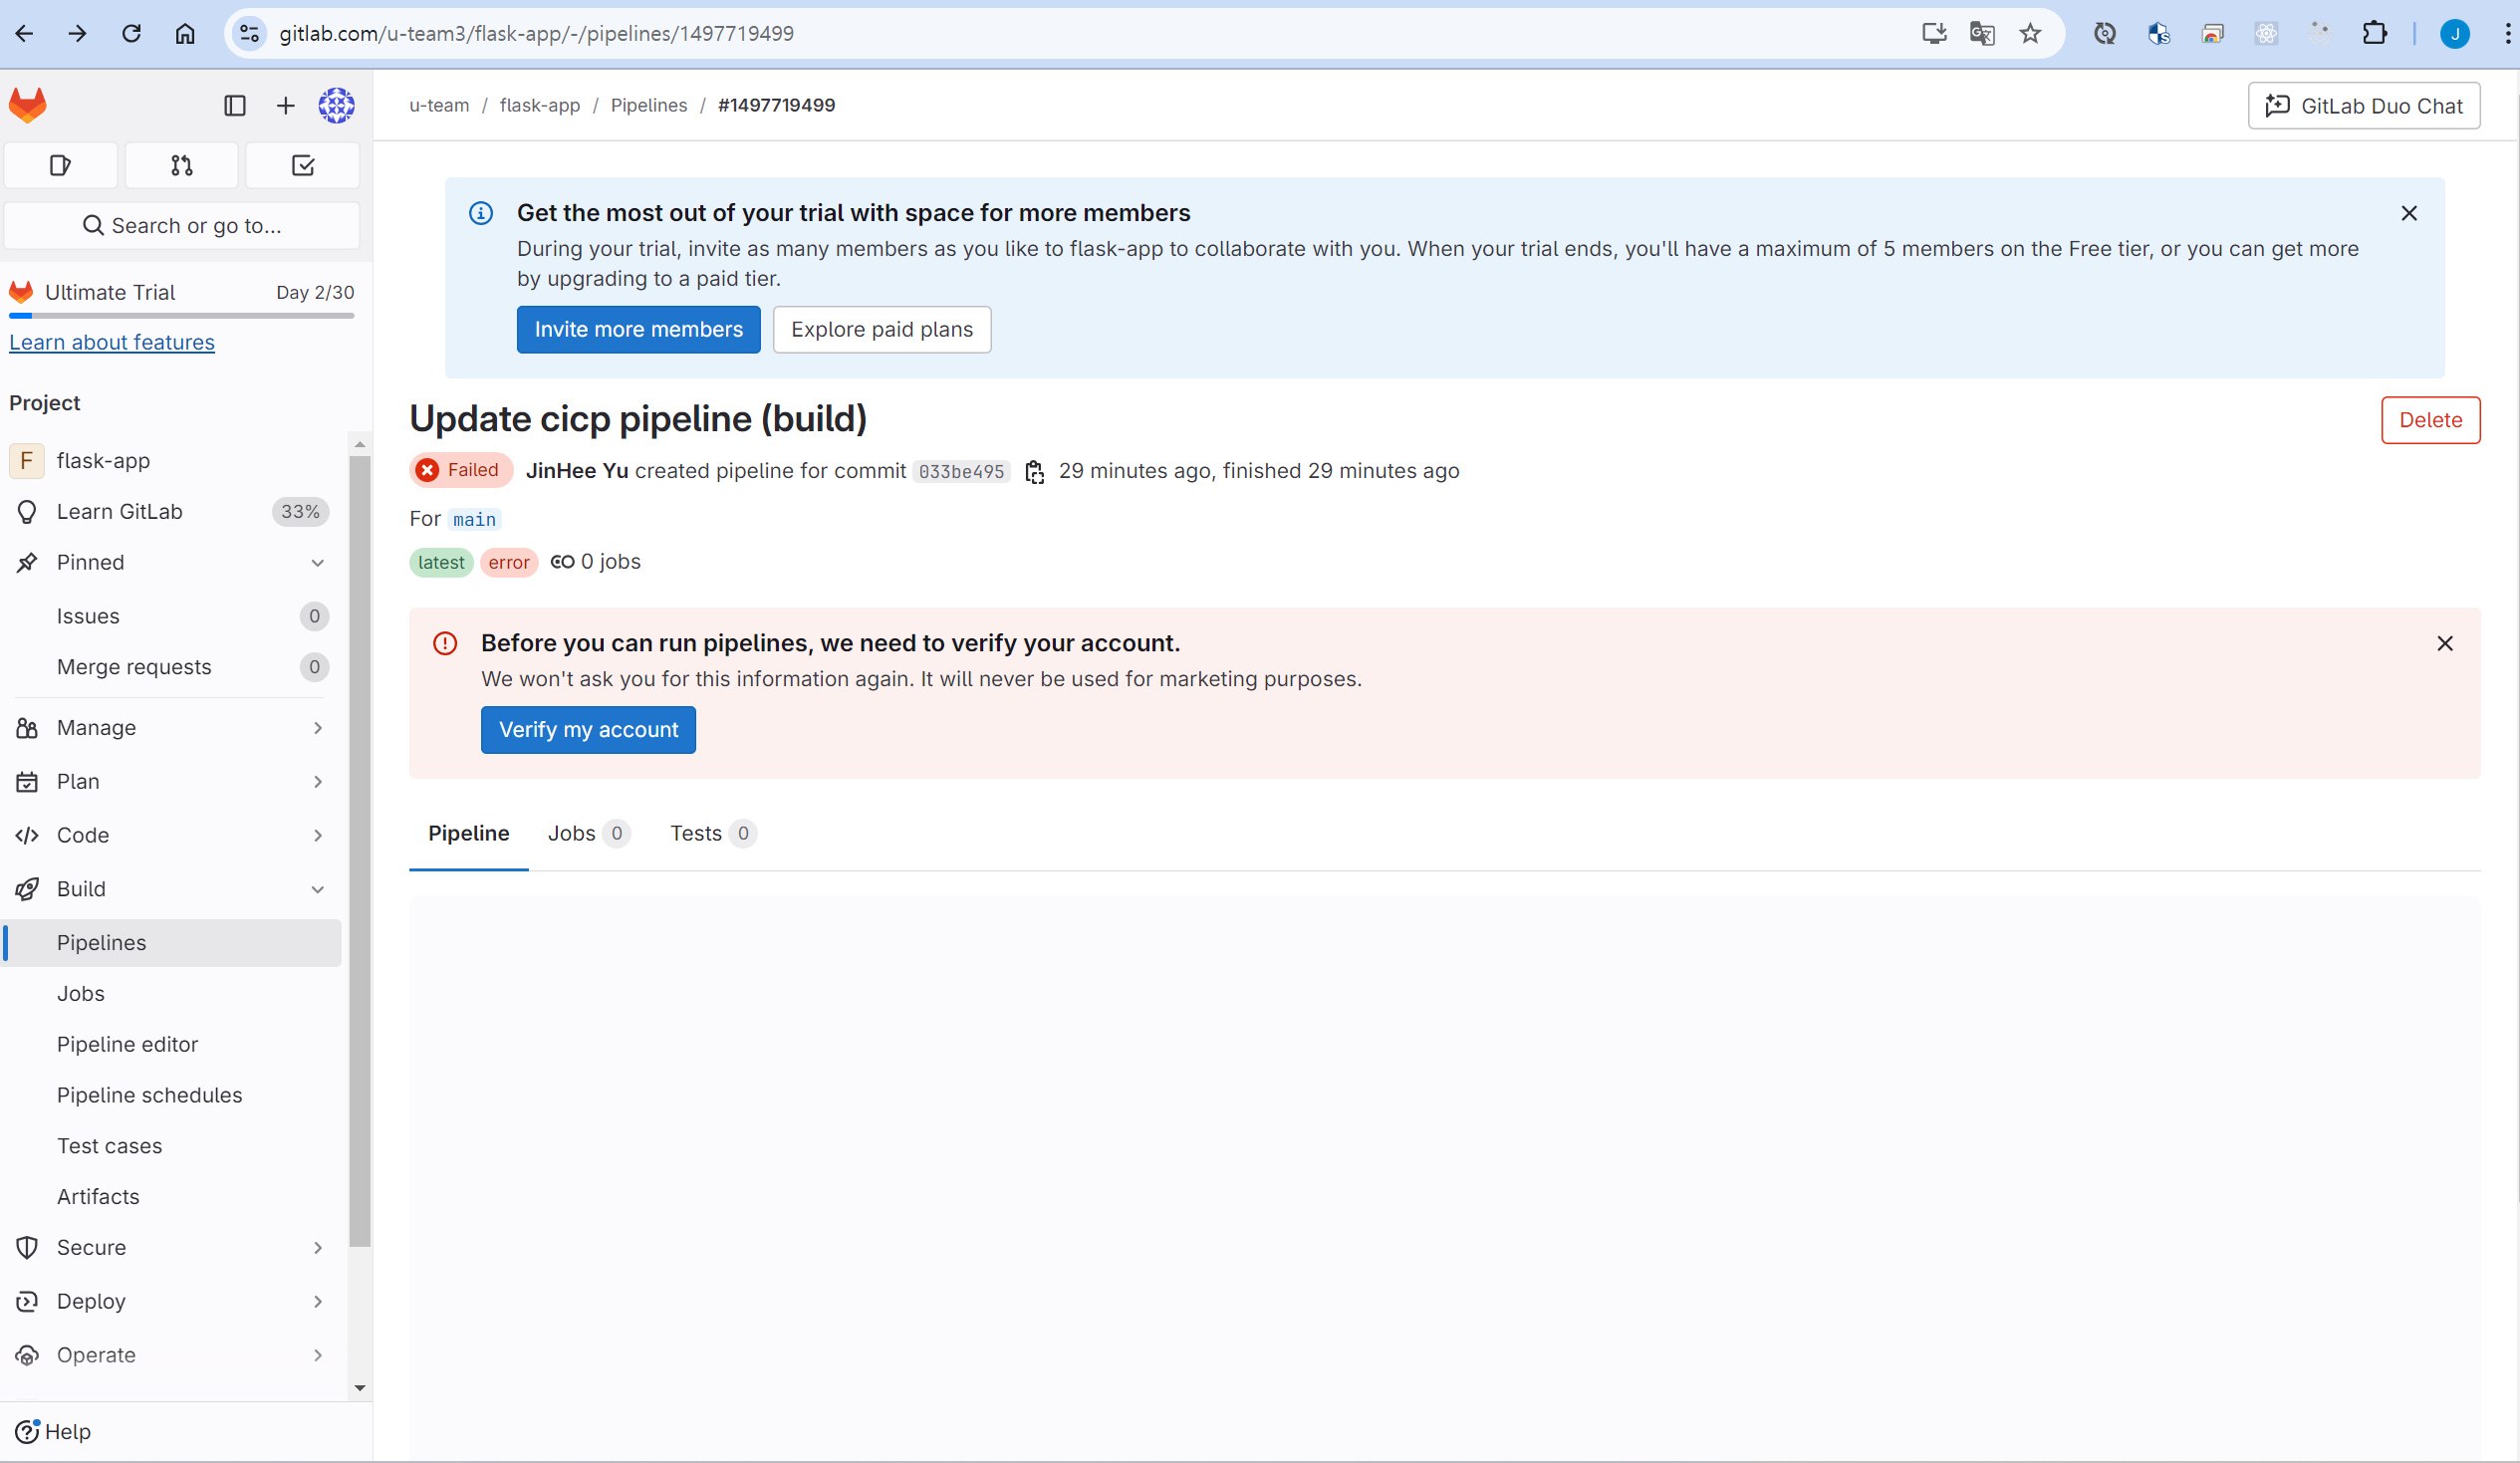The width and height of the screenshot is (2520, 1463).
Task: Open assigned issues shortcut icon
Action: point(61,165)
